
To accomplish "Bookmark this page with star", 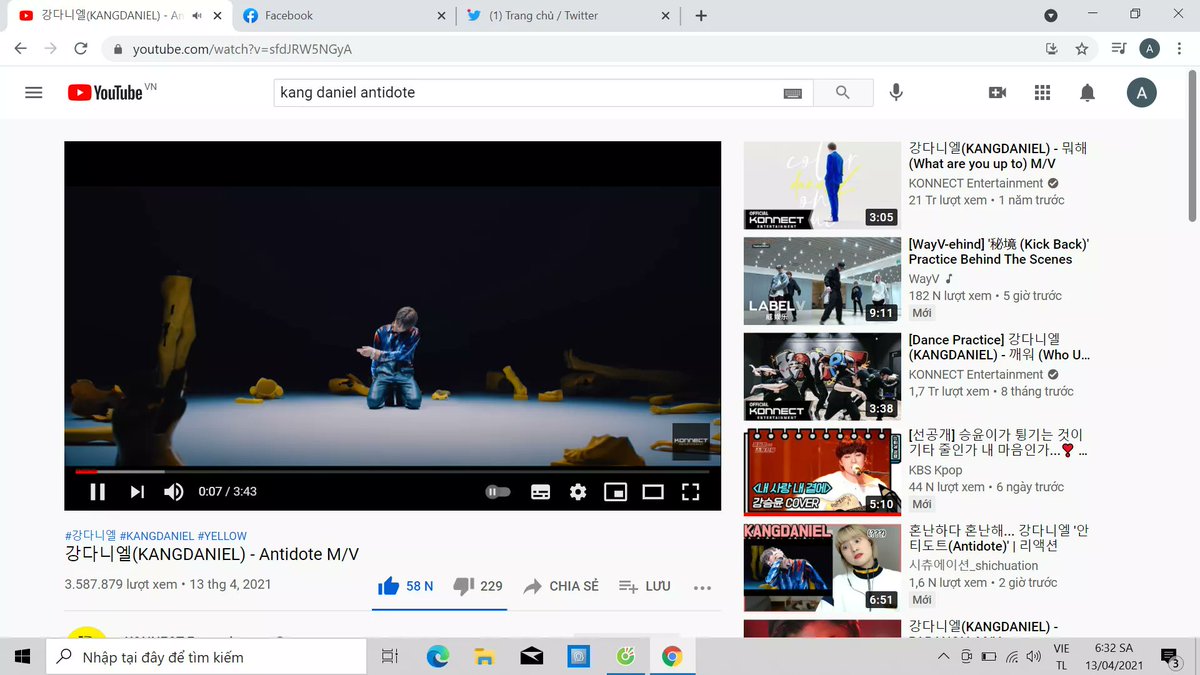I will 1081,49.
